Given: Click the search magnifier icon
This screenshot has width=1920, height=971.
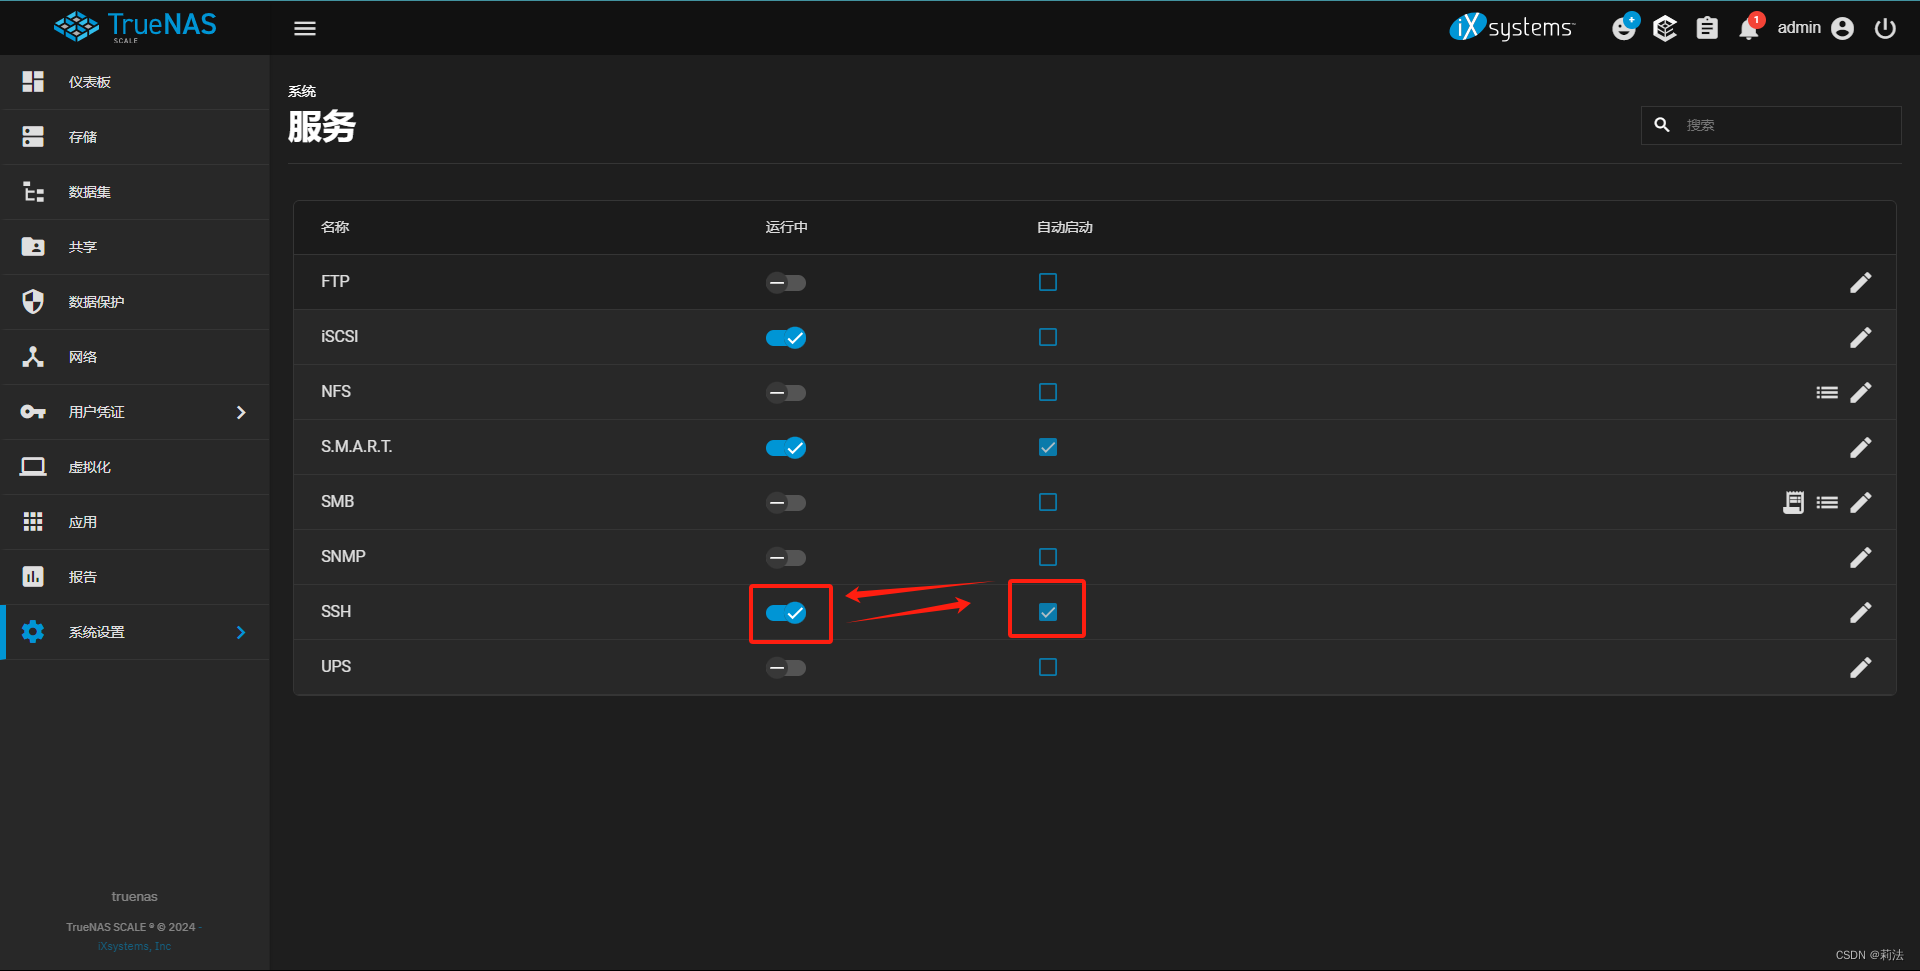Looking at the screenshot, I should pyautogui.click(x=1662, y=125).
